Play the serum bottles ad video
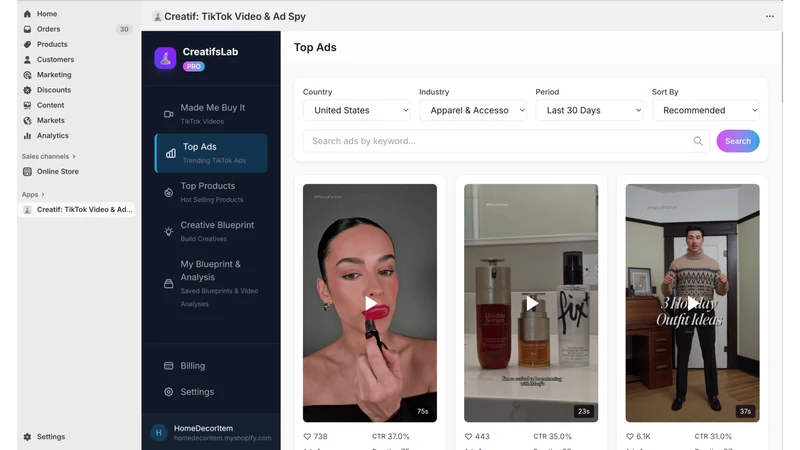Image resolution: width=800 pixels, height=450 pixels. (532, 304)
